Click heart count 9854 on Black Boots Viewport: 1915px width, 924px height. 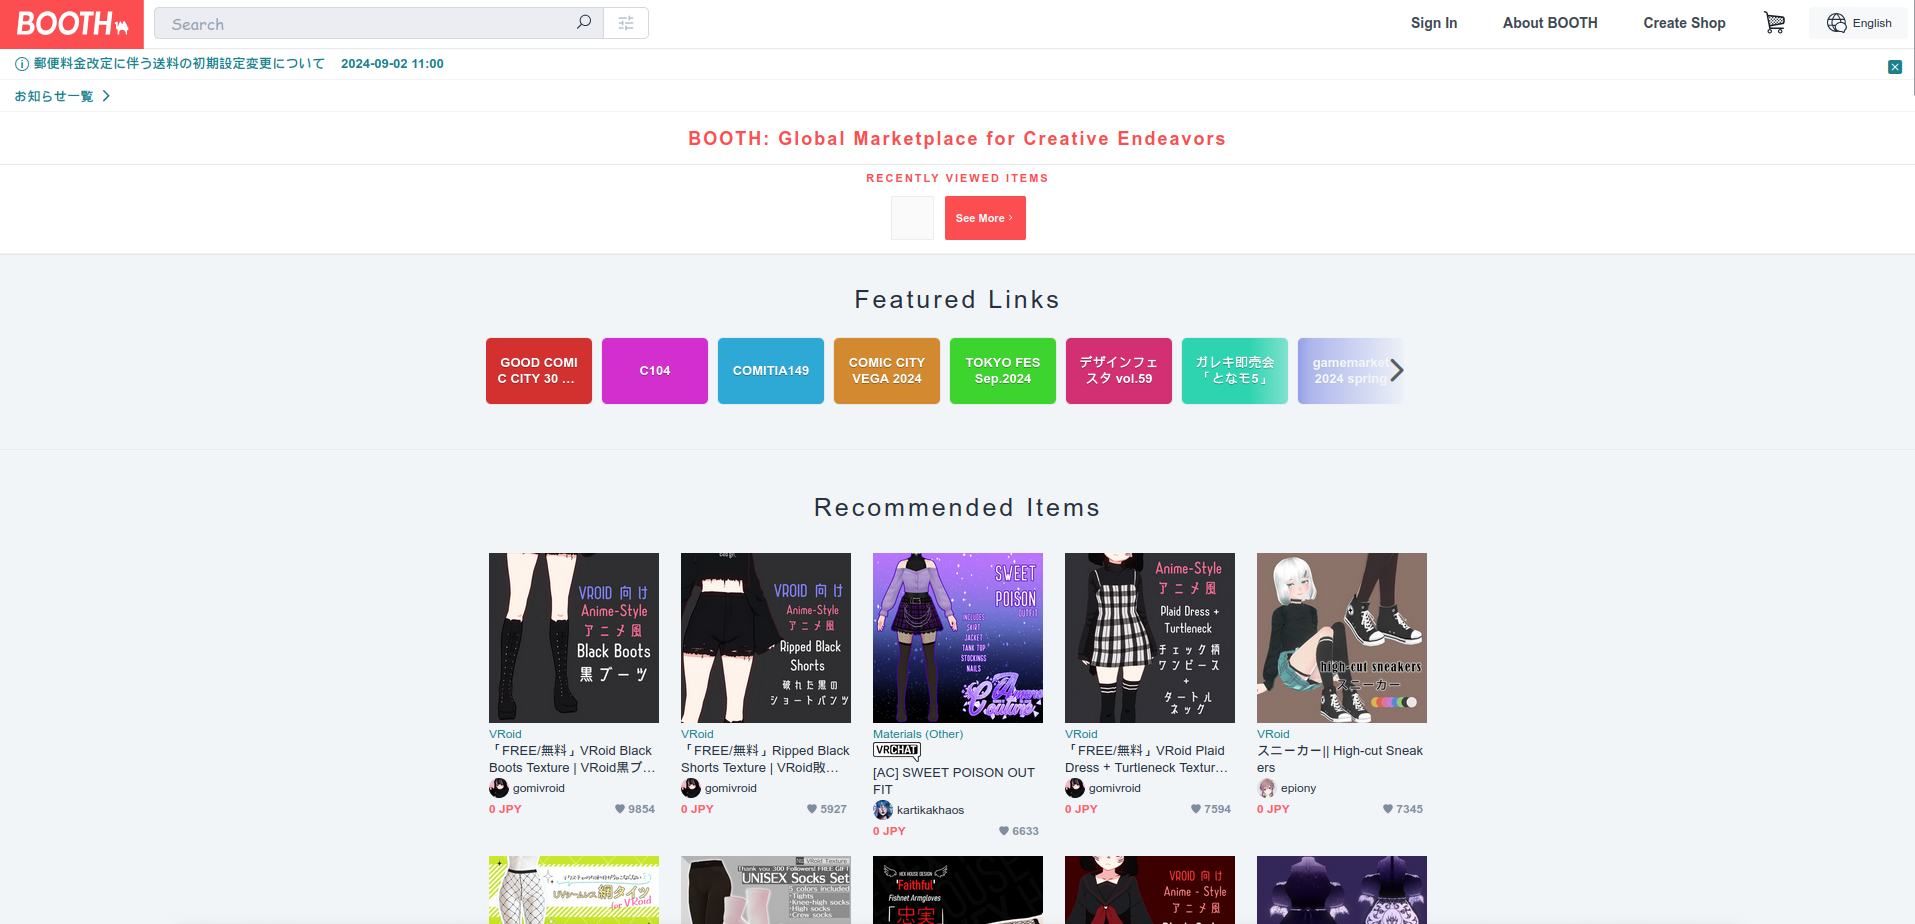tap(635, 809)
